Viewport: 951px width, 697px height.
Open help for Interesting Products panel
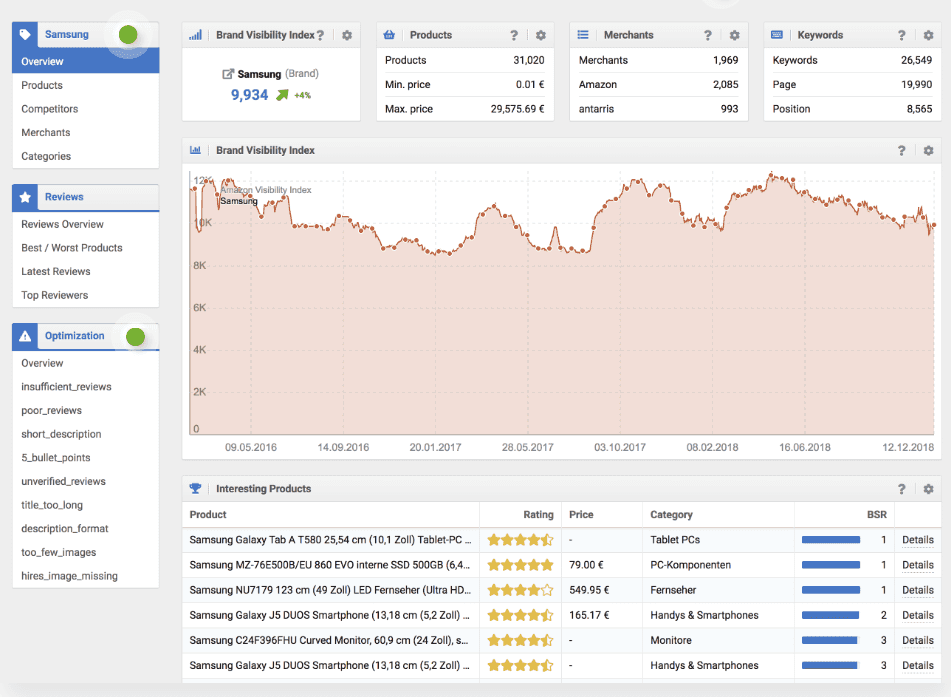(x=902, y=489)
